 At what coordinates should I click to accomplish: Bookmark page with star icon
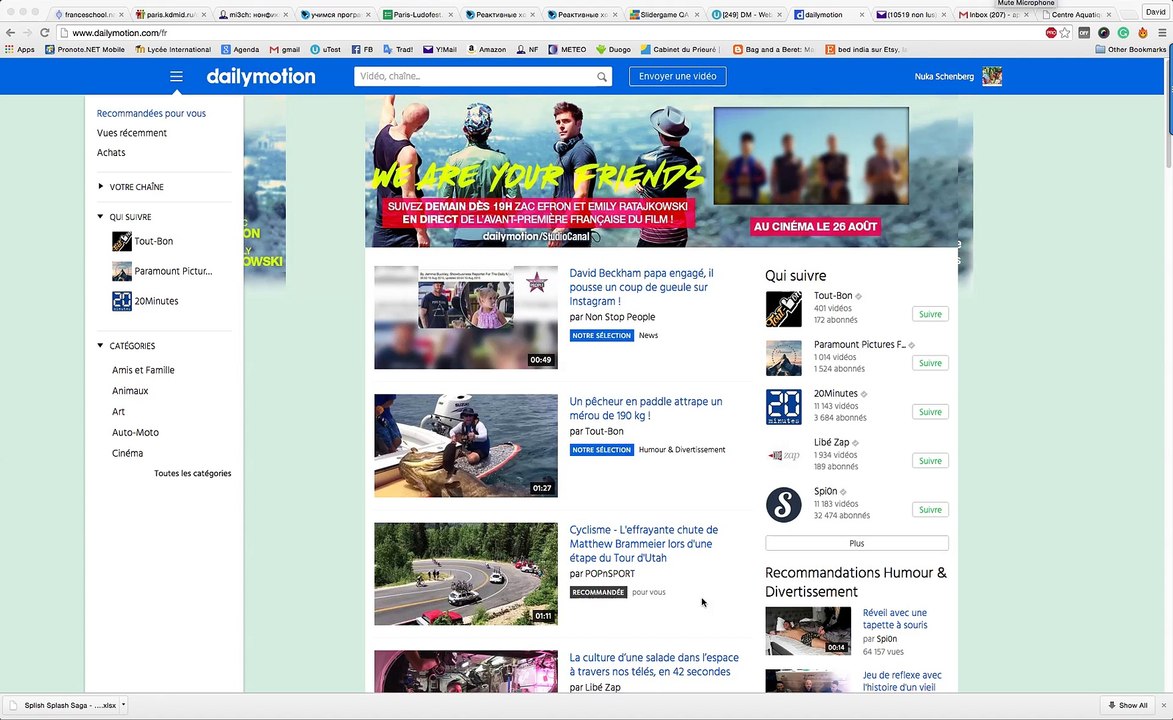pyautogui.click(x=1065, y=33)
